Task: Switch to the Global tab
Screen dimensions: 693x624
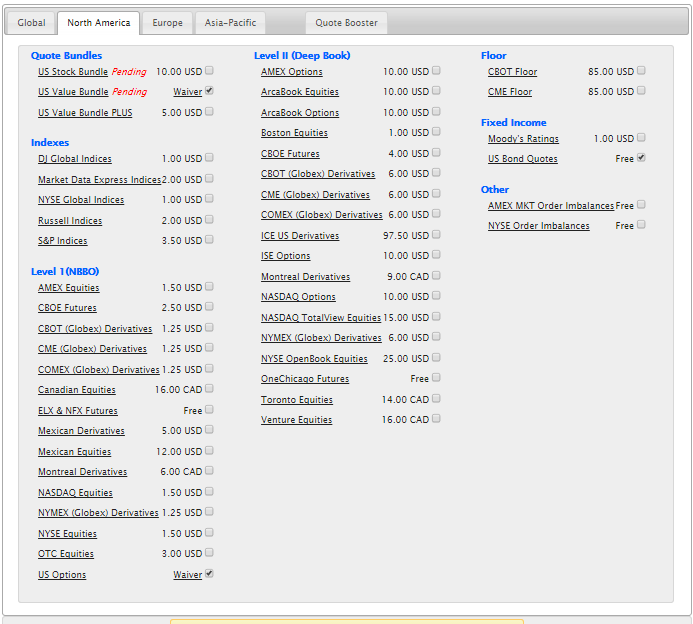Action: point(31,23)
